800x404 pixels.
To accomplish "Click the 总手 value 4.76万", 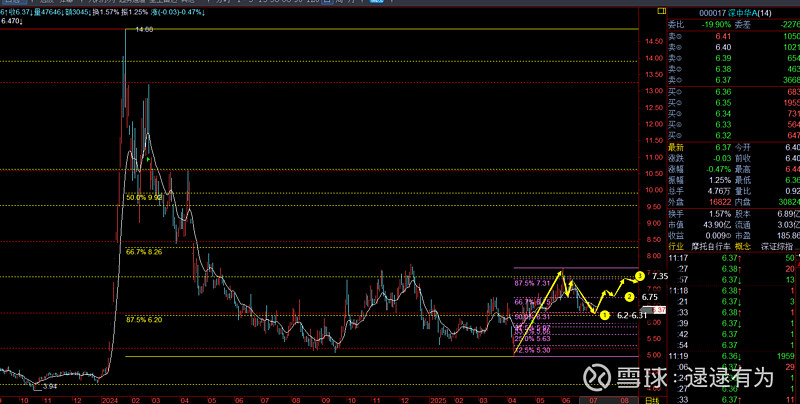I will click(x=719, y=191).
